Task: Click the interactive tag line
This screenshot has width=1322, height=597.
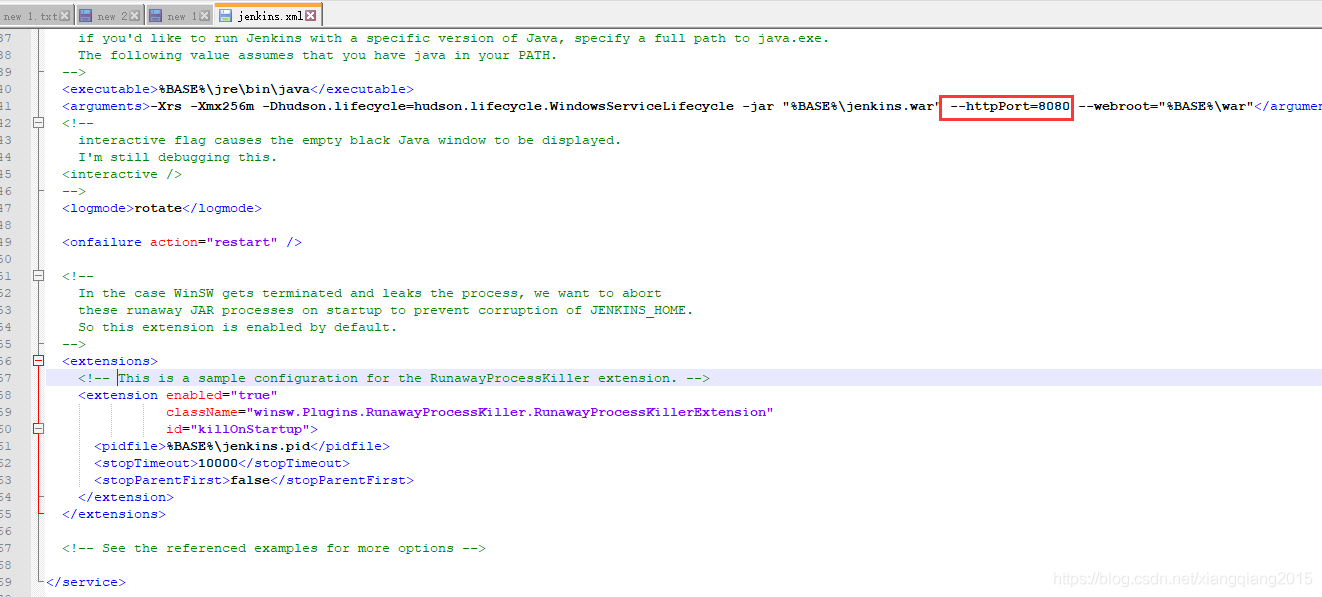Action: coord(122,174)
